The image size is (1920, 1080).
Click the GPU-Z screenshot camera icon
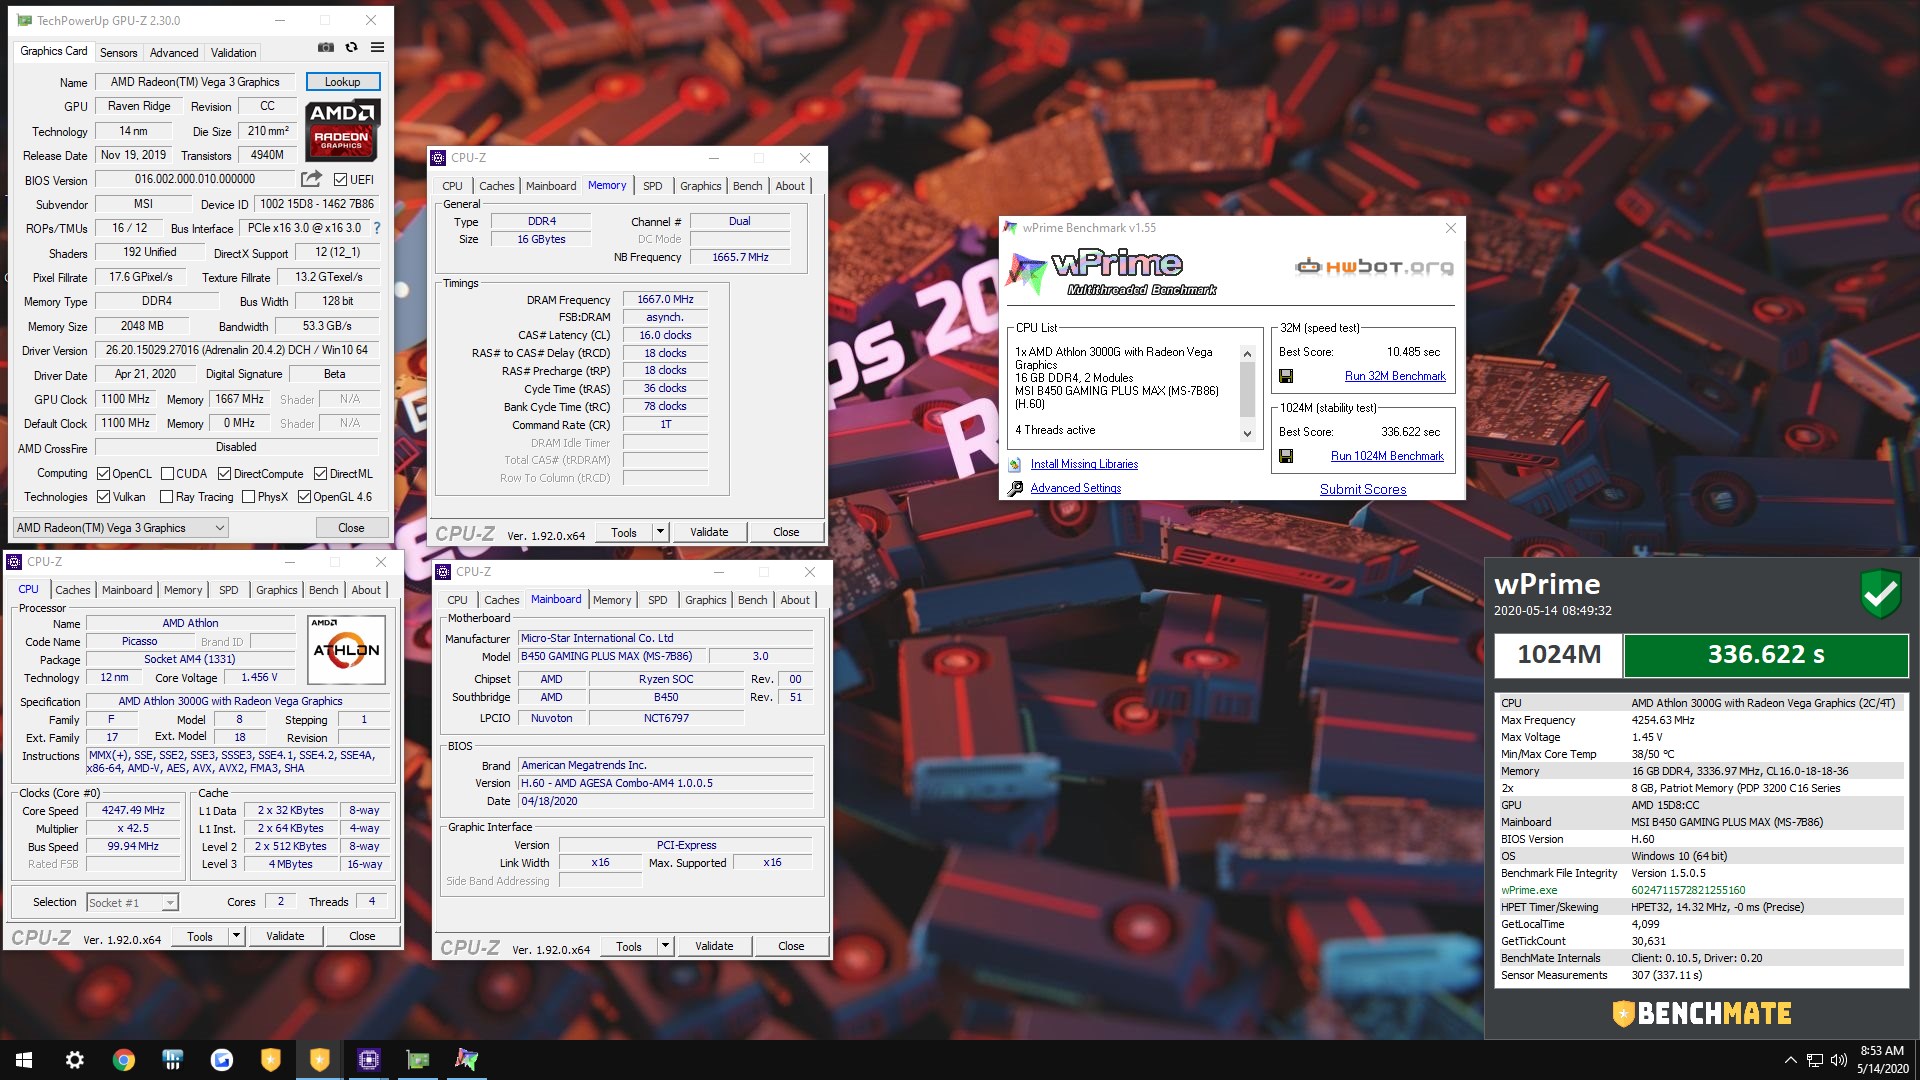pos(326,47)
